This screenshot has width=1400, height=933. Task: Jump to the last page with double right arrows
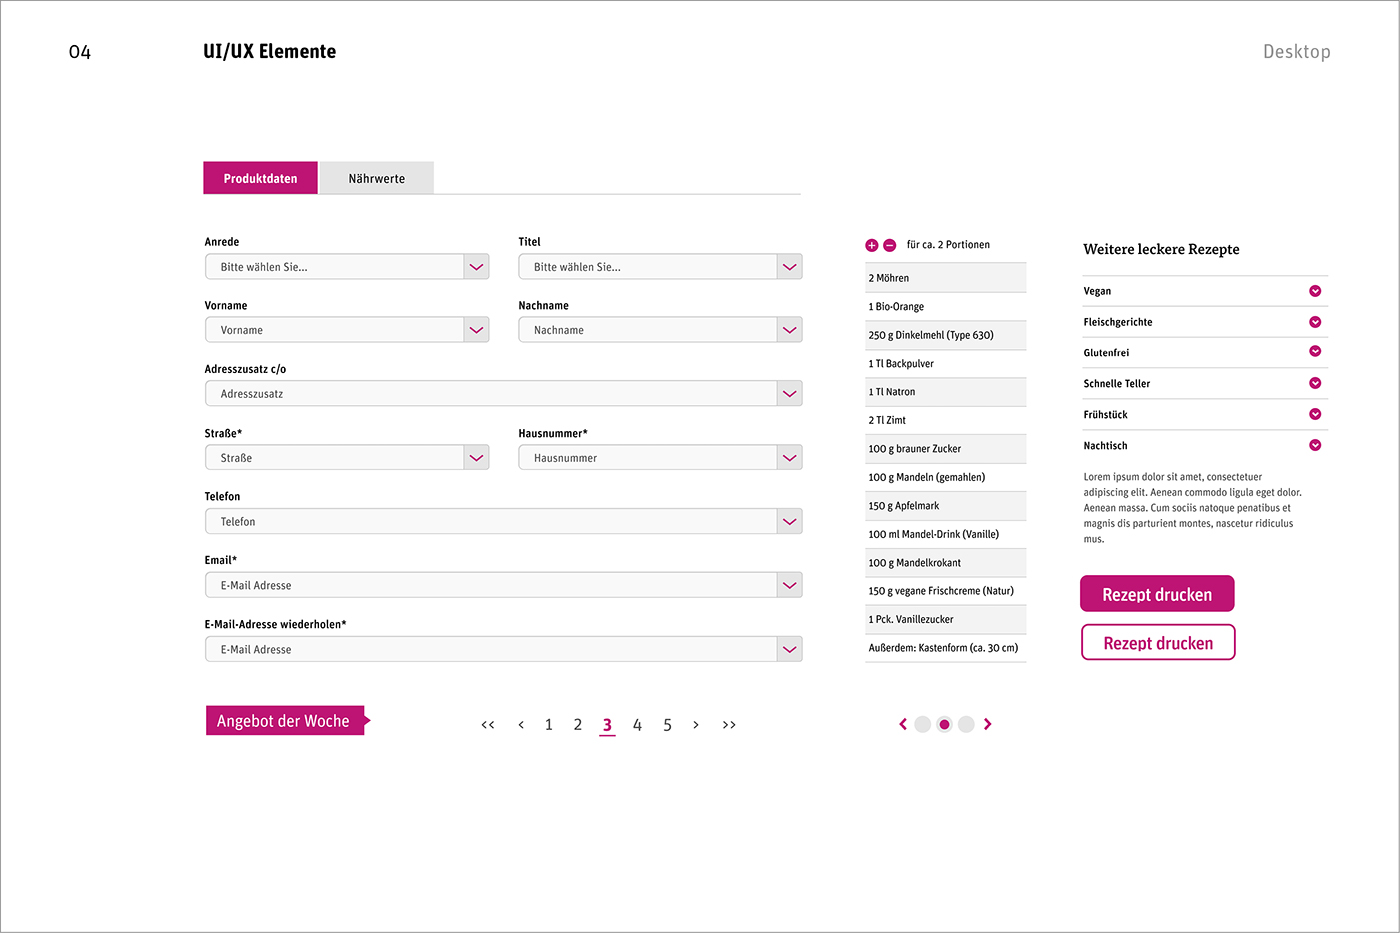point(729,725)
